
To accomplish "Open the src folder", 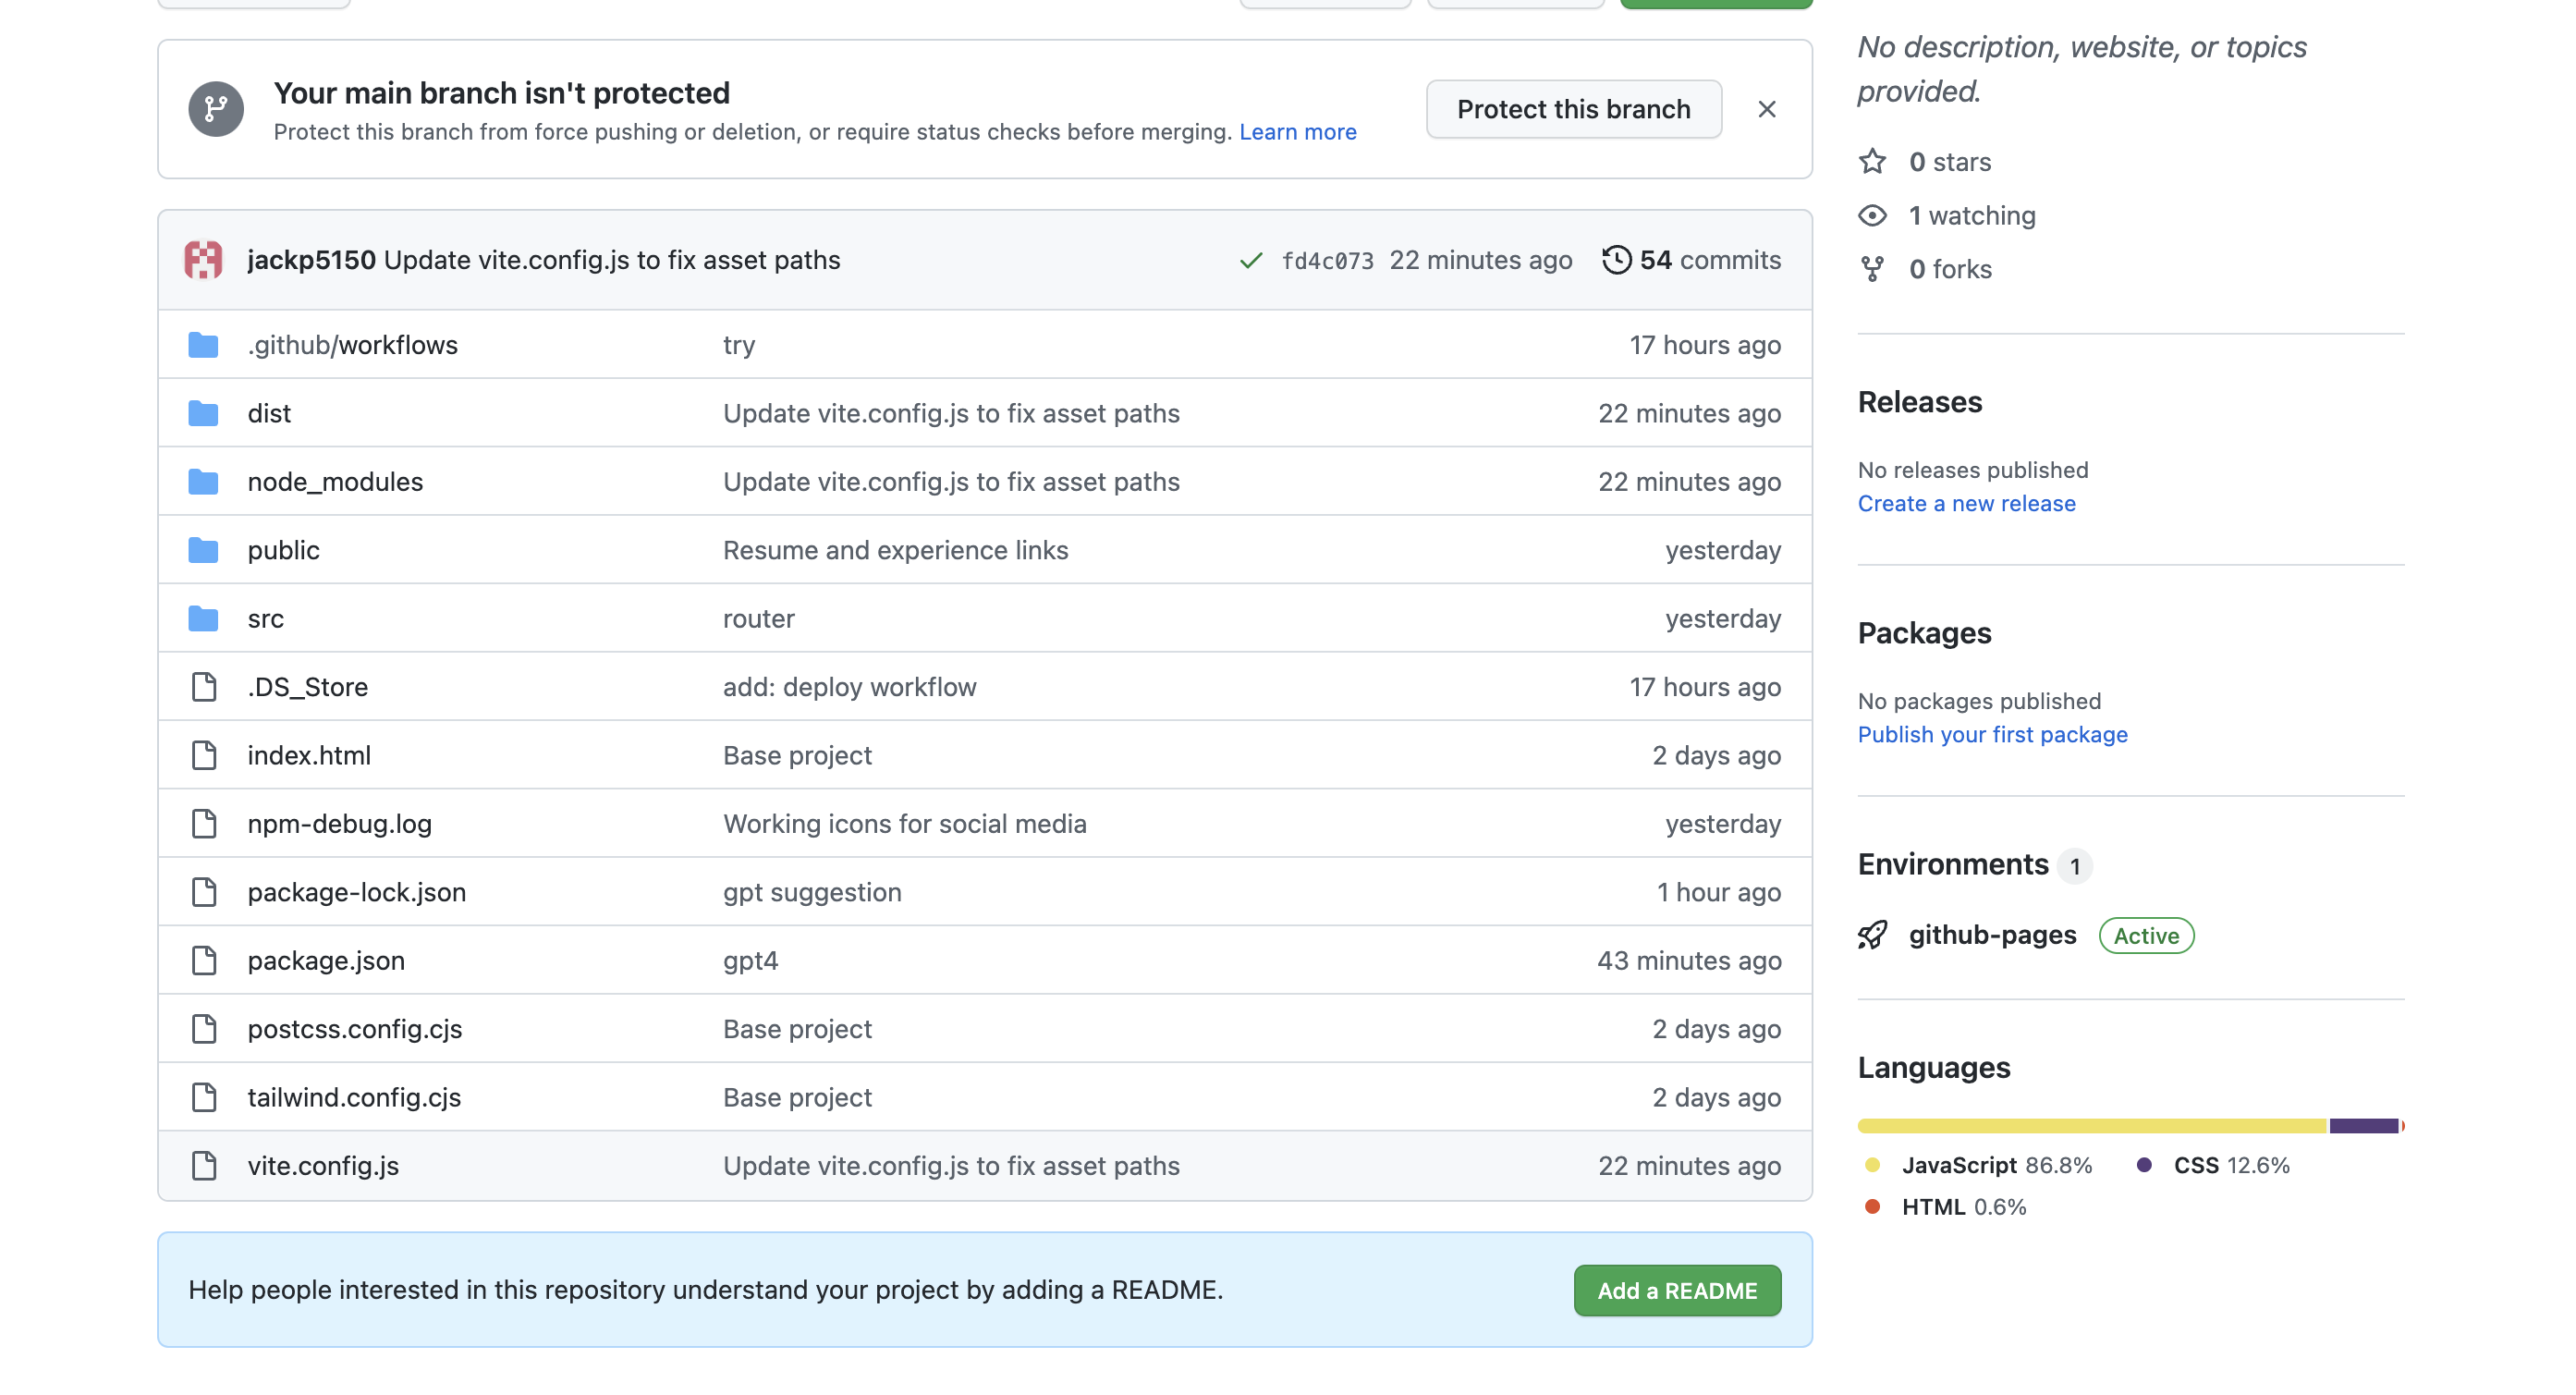I will [x=265, y=619].
